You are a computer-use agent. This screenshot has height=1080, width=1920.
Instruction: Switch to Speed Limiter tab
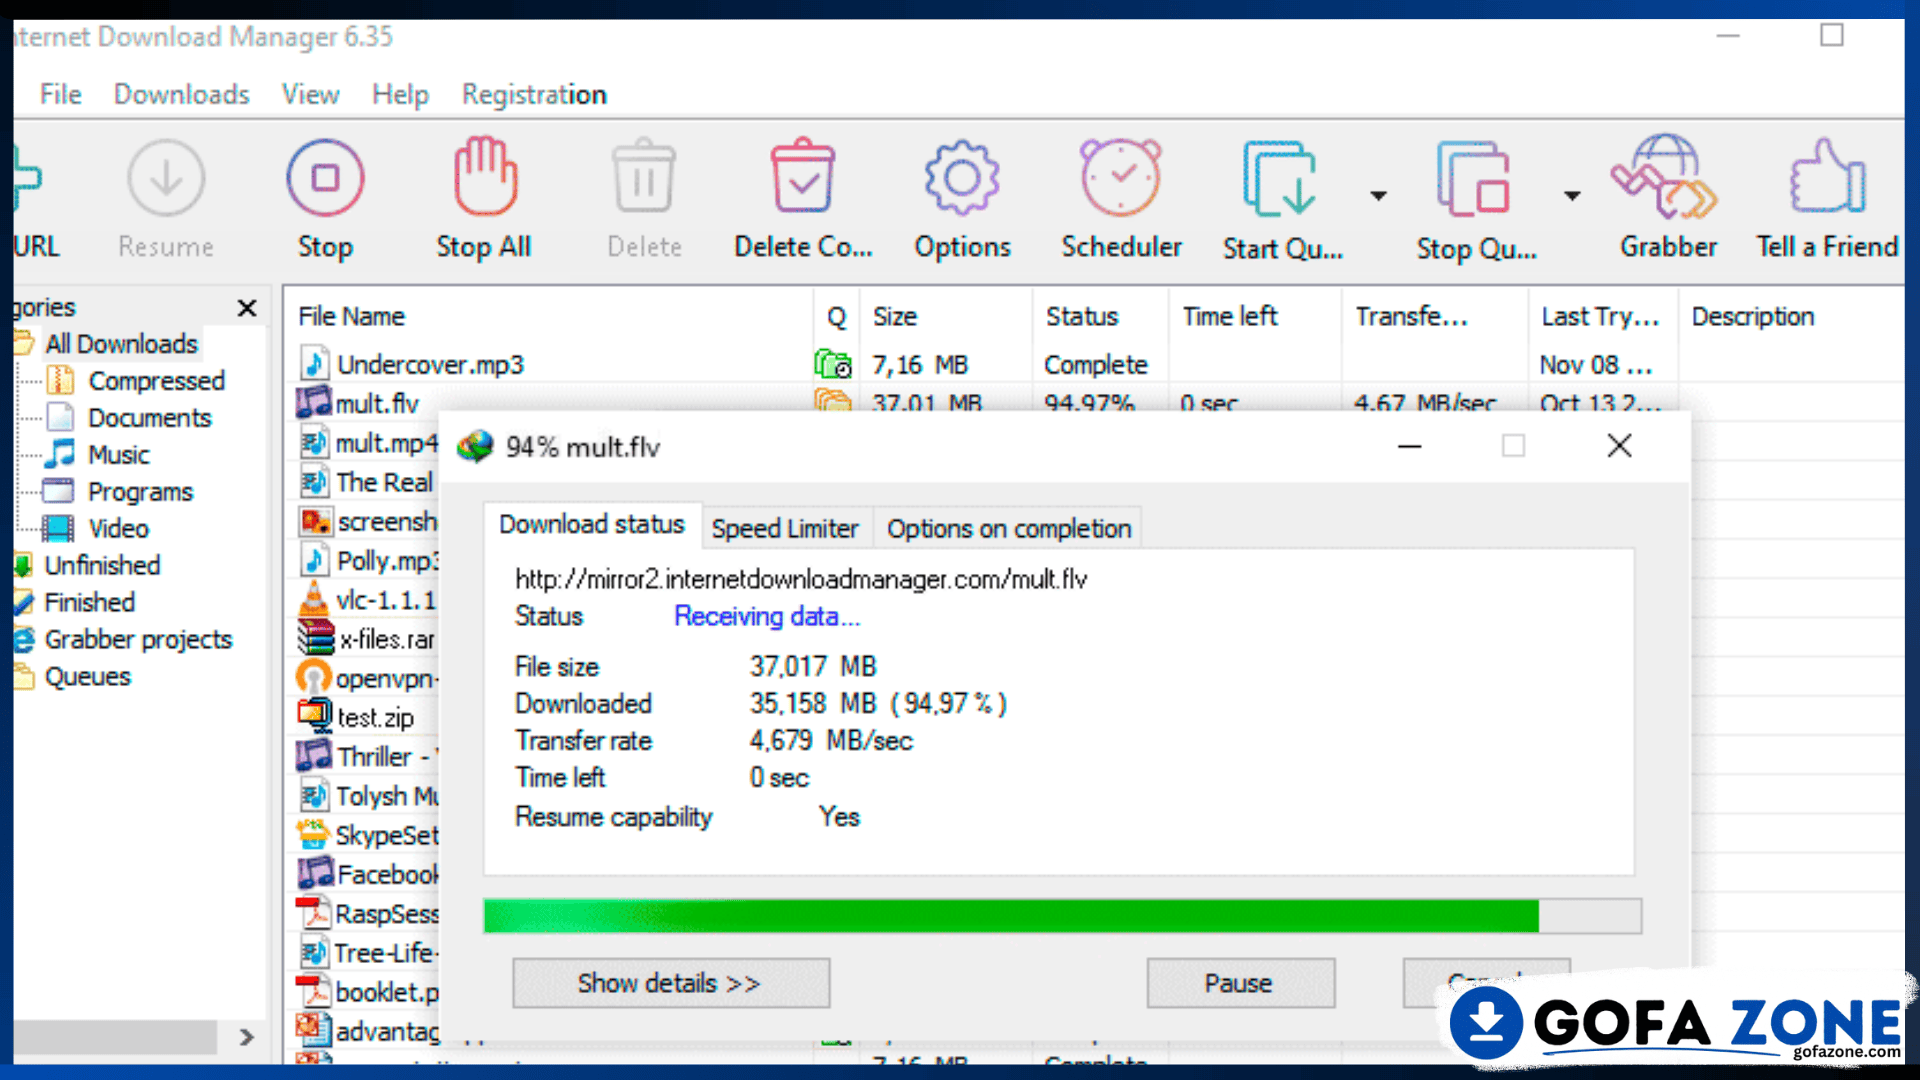785,528
